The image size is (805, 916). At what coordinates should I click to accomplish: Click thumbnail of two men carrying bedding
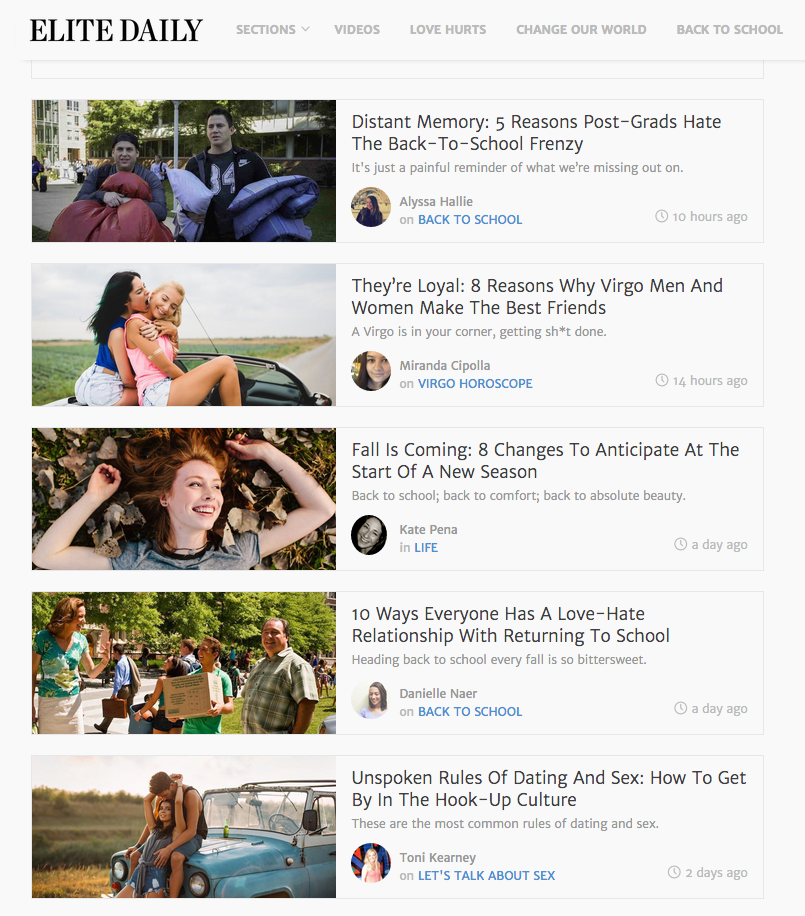[184, 171]
